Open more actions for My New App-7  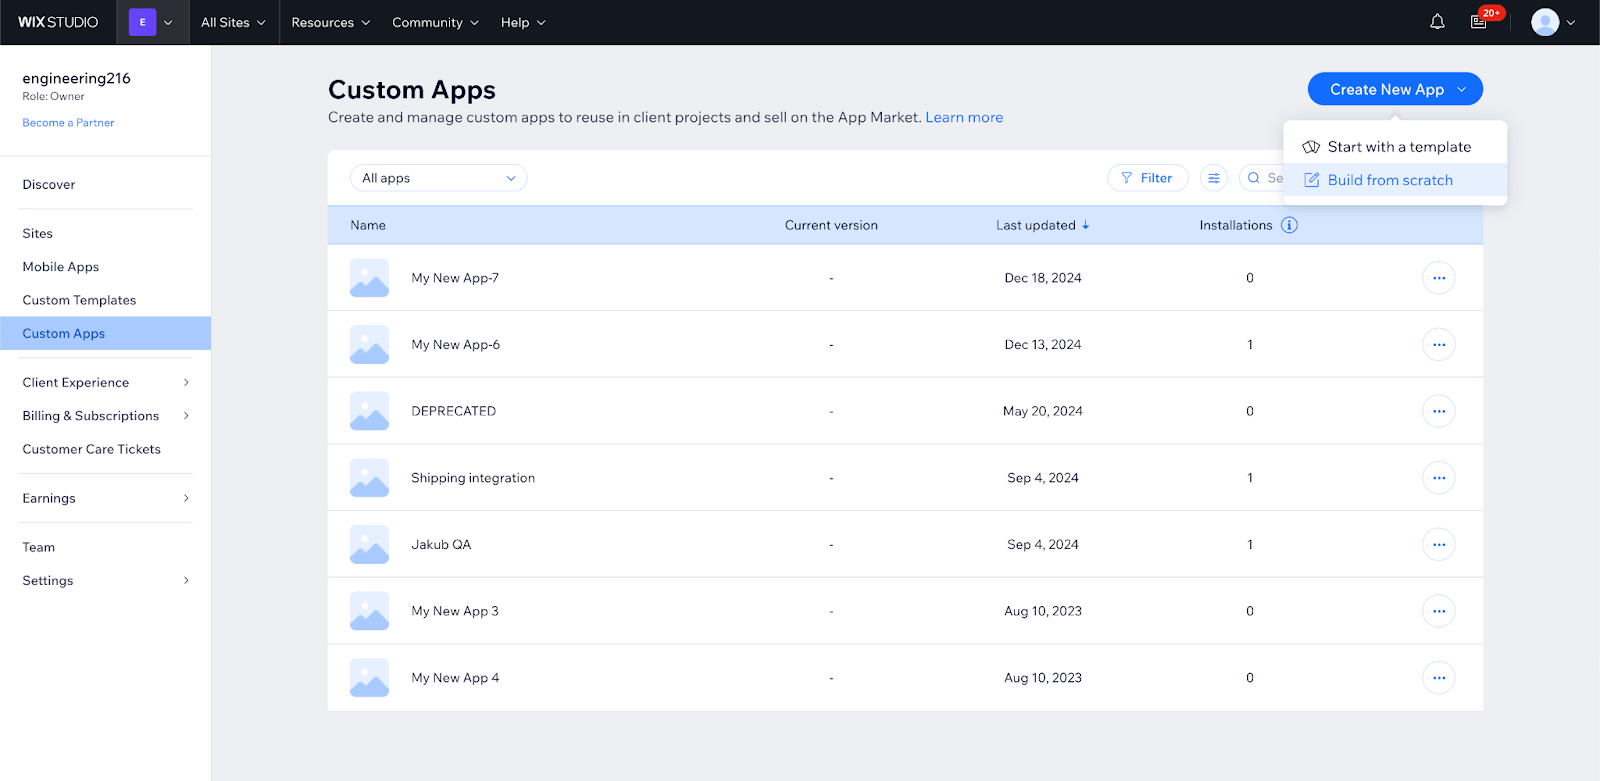1438,278
